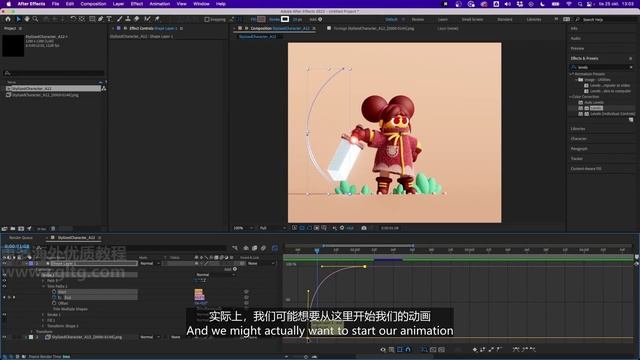The width and height of the screenshot is (640, 360).
Task: Collapse the Color Correction effects folder
Action: (x=571, y=97)
